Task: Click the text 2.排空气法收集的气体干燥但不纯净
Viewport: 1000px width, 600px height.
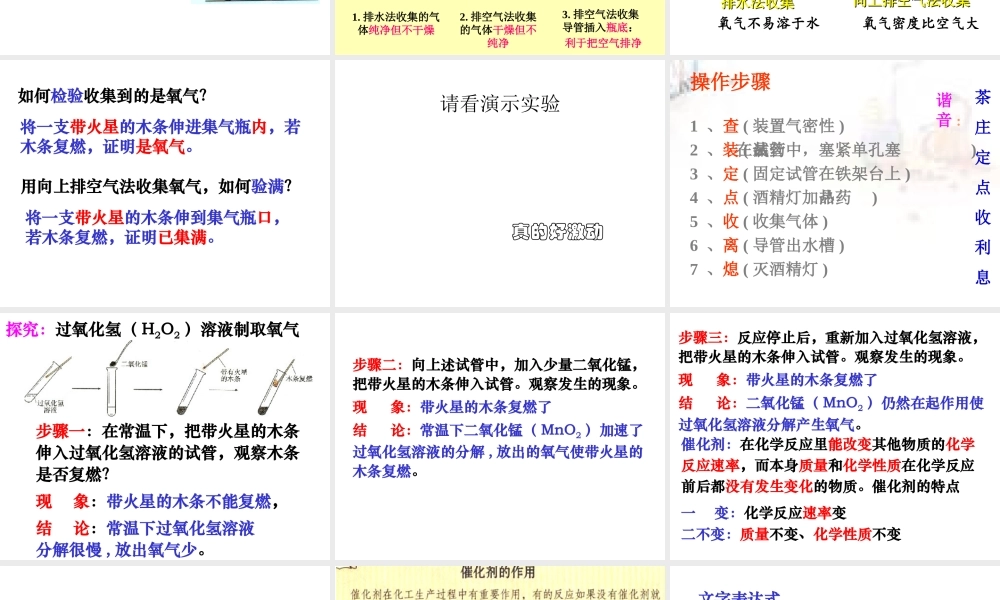Action: (x=498, y=29)
